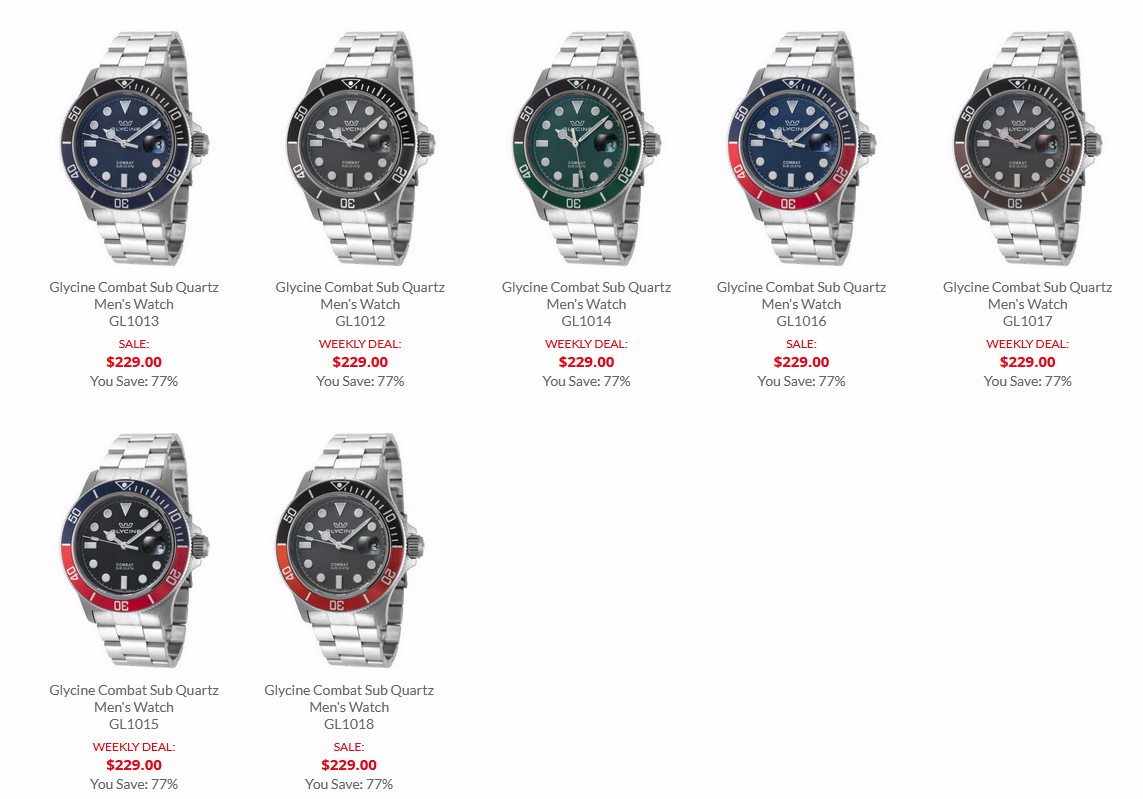Select the $229.00 price under GL1014
The width and height of the screenshot is (1143, 799).
tap(586, 362)
